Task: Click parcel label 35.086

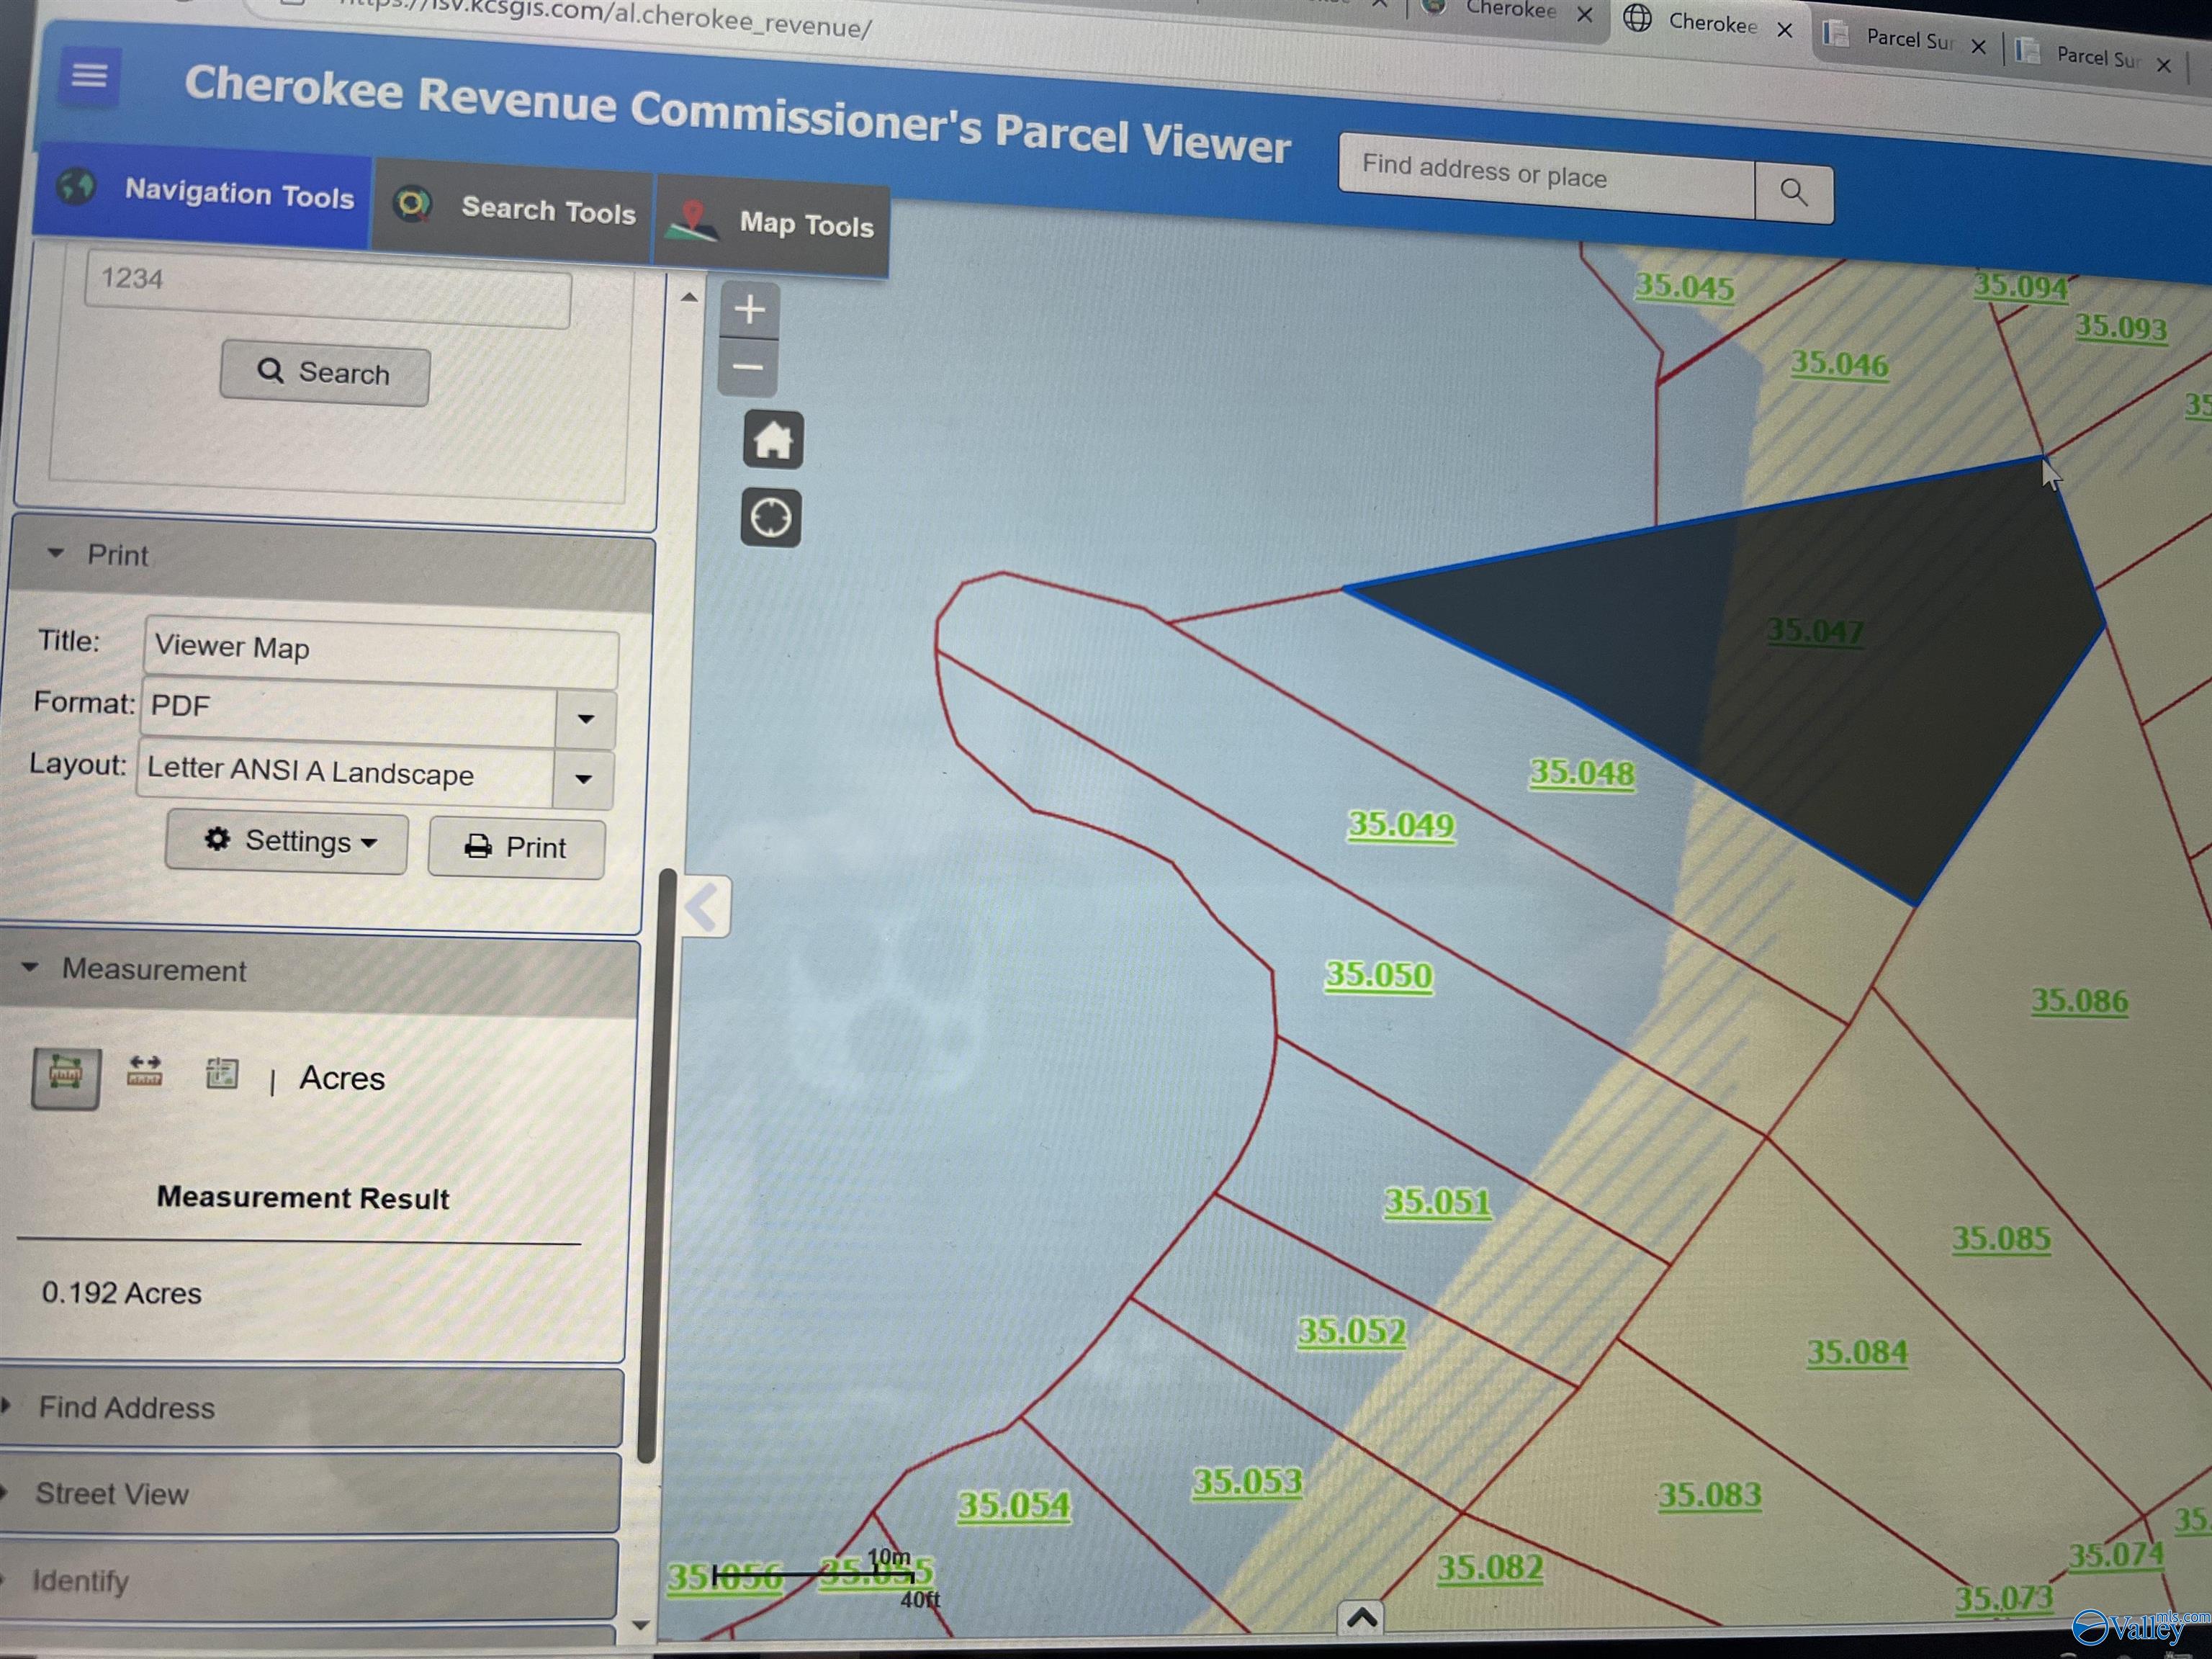Action: click(2080, 1001)
